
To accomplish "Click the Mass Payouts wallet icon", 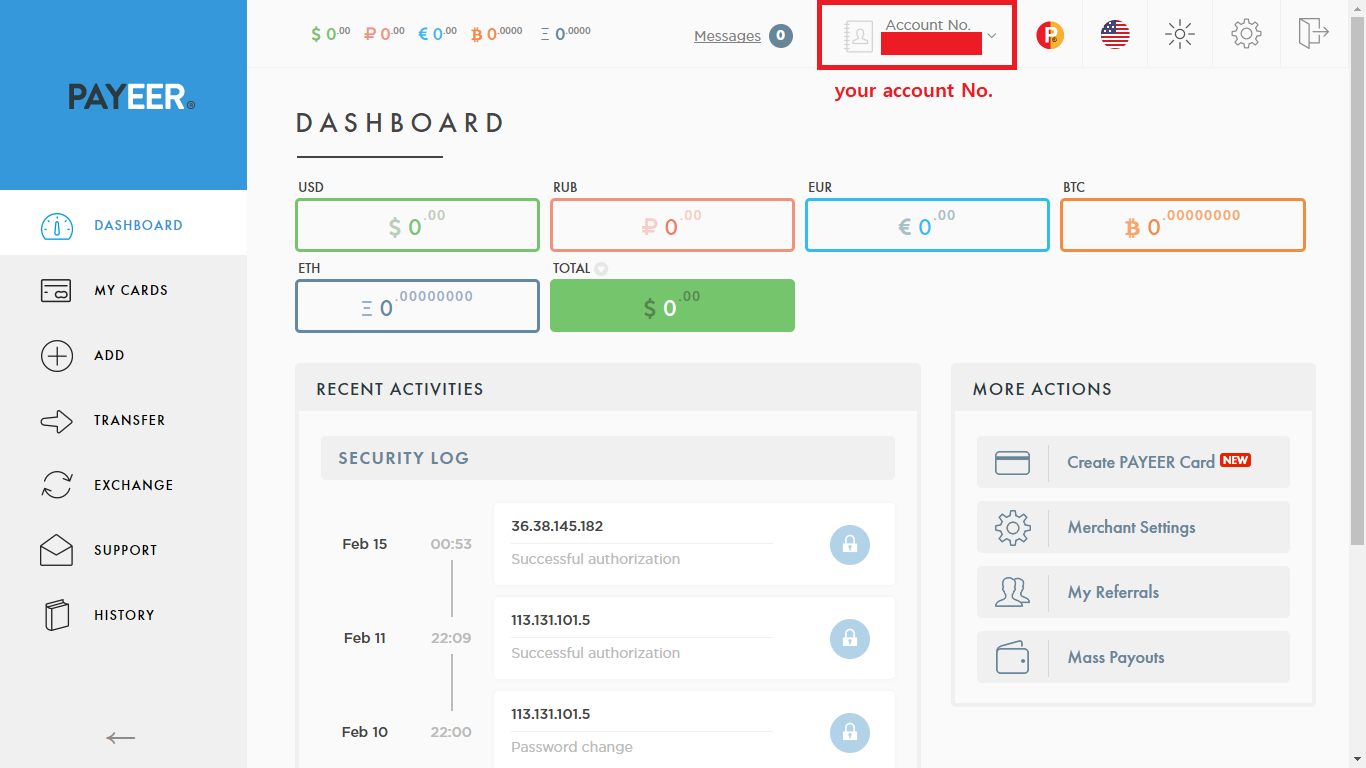I will coord(1012,657).
